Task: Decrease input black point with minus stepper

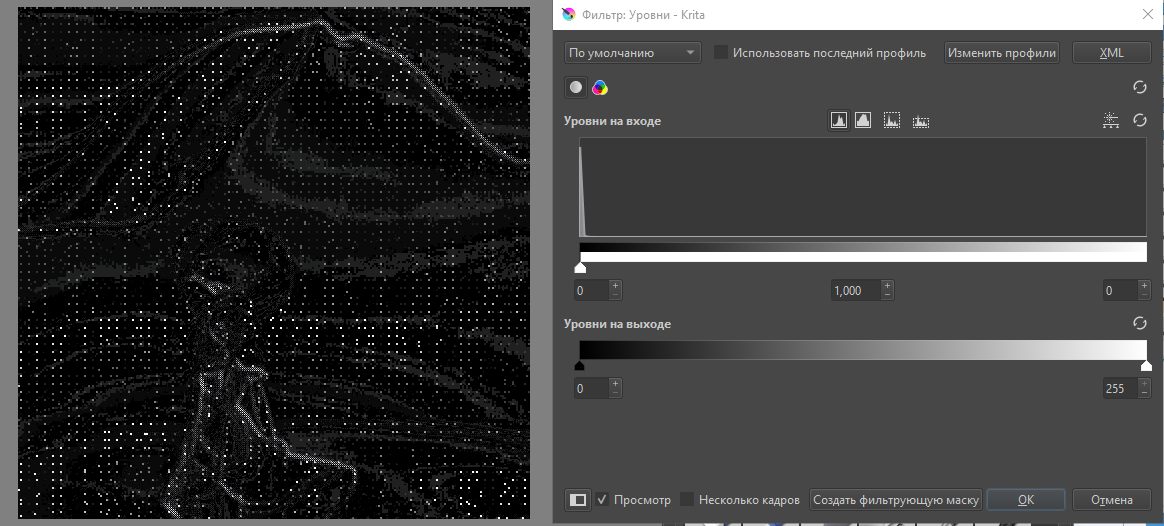Action: point(615,295)
